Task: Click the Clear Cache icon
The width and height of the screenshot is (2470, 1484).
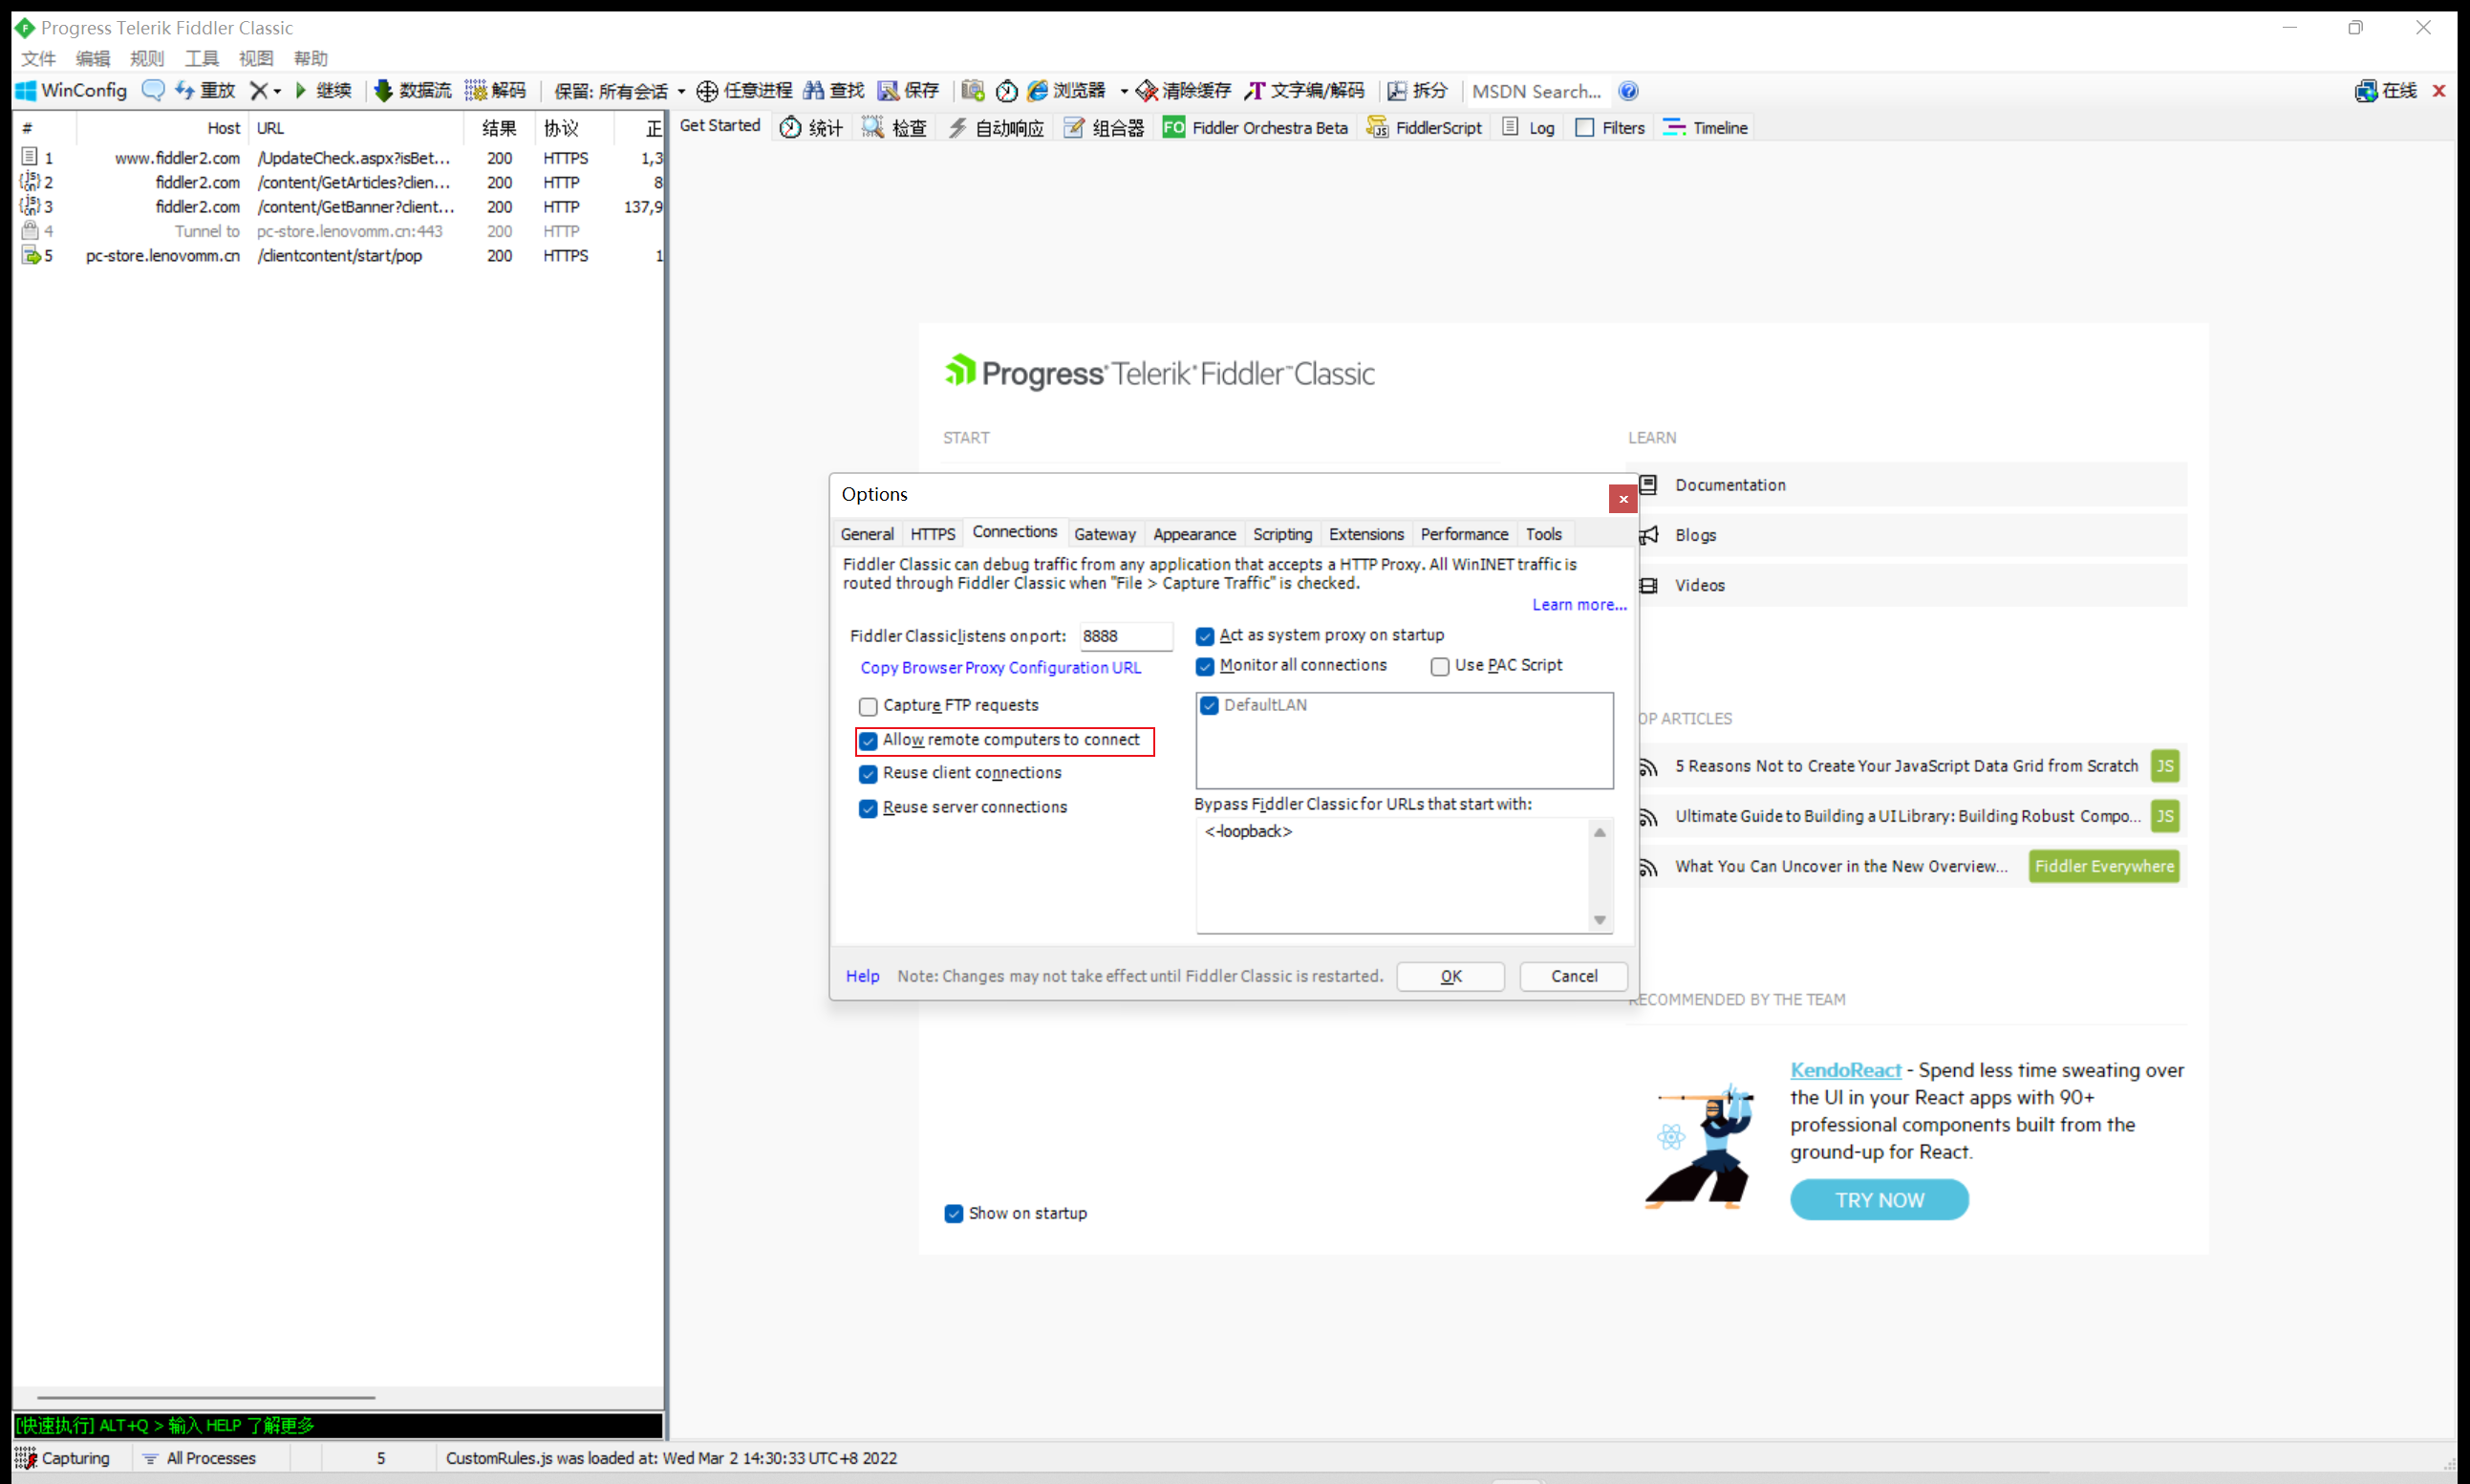Action: pyautogui.click(x=1147, y=91)
